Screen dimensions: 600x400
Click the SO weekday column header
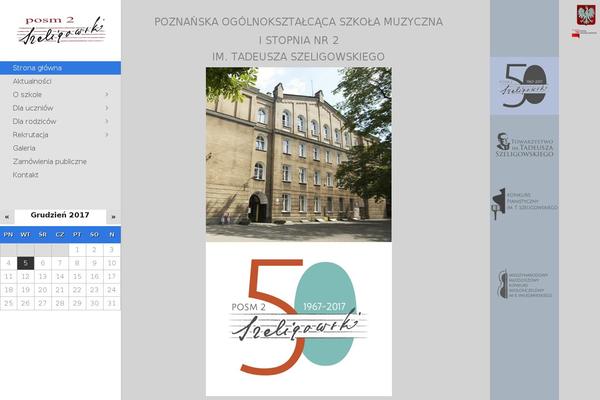[x=95, y=235]
